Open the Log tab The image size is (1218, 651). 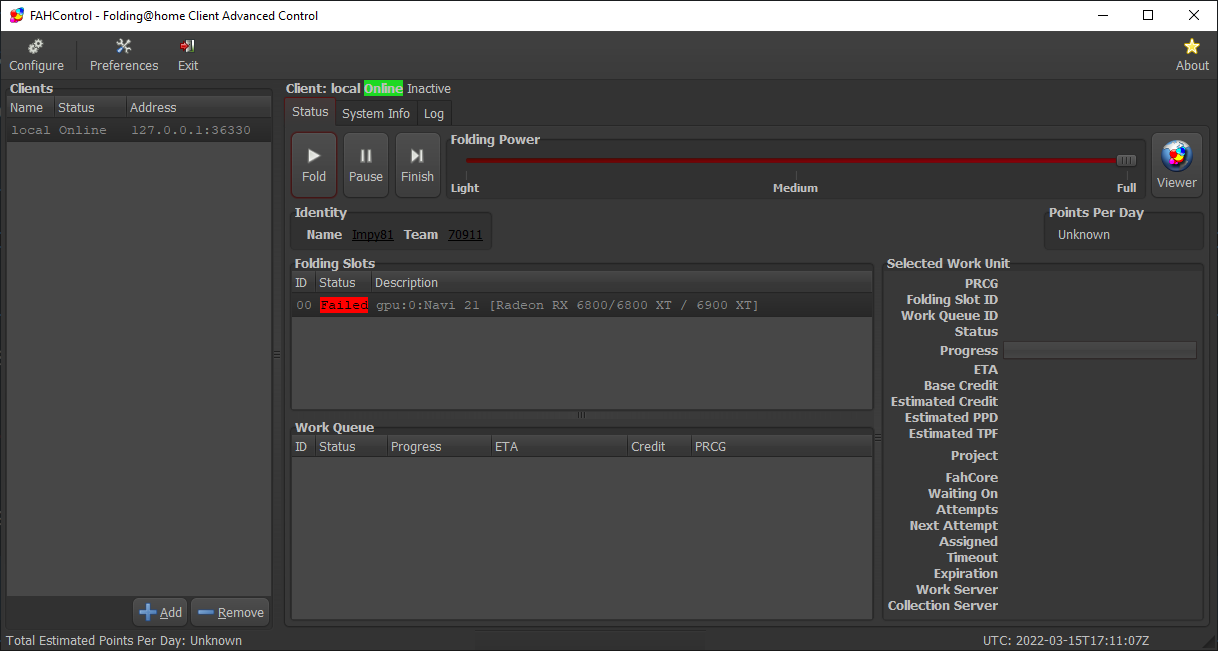(x=434, y=113)
